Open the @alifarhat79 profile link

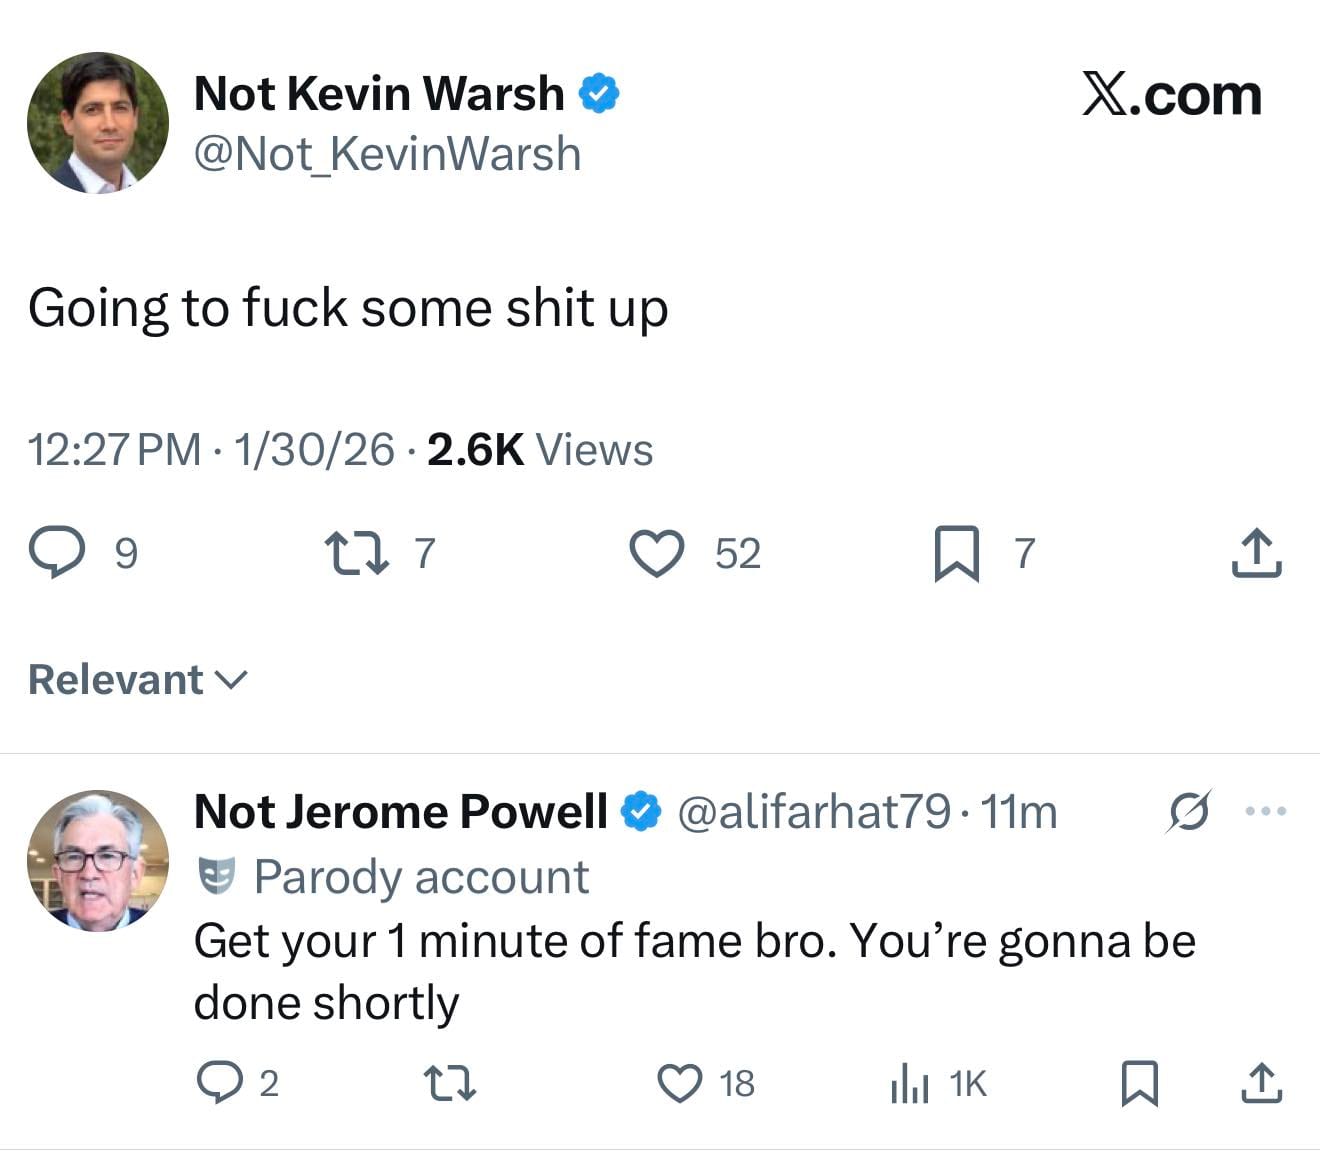[x=814, y=811]
